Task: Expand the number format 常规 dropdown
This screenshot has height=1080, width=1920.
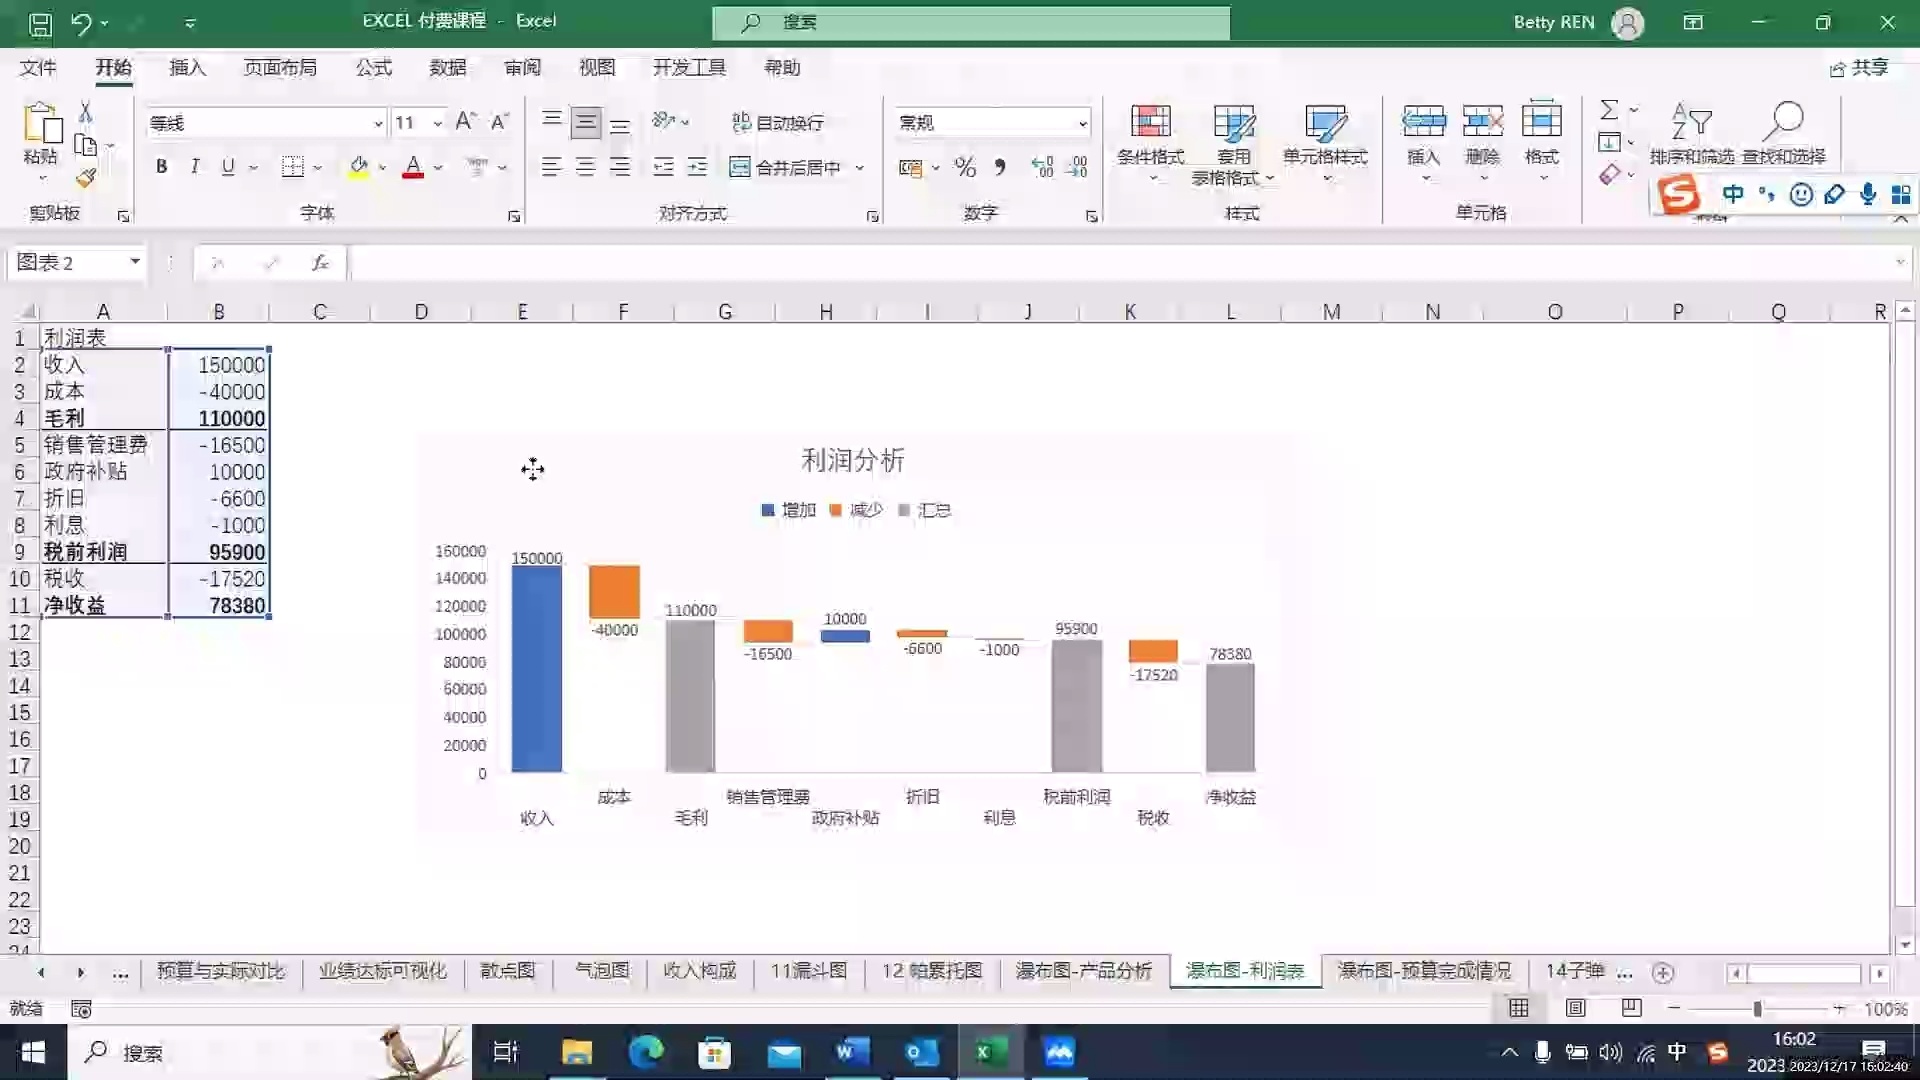Action: (x=1084, y=122)
